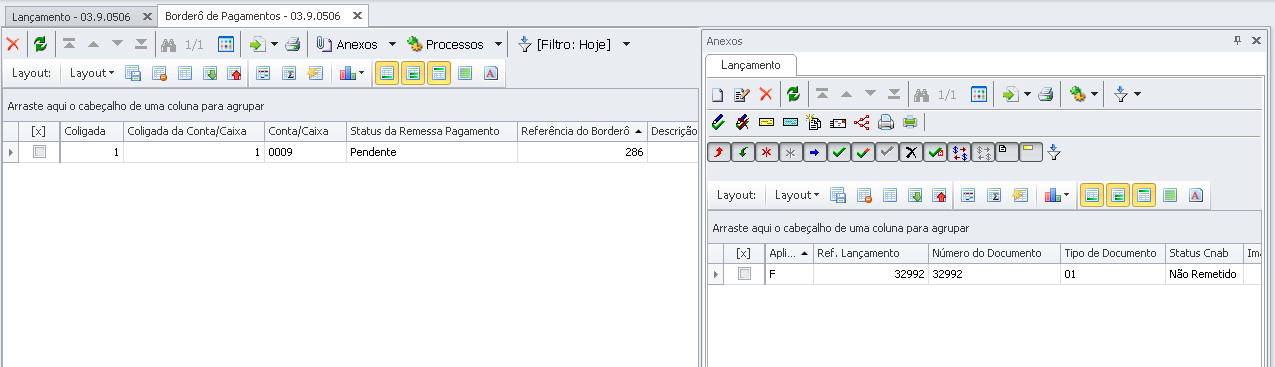The height and width of the screenshot is (367, 1275).
Task: Sort by Conta/Caixa column header
Action: pos(305,131)
